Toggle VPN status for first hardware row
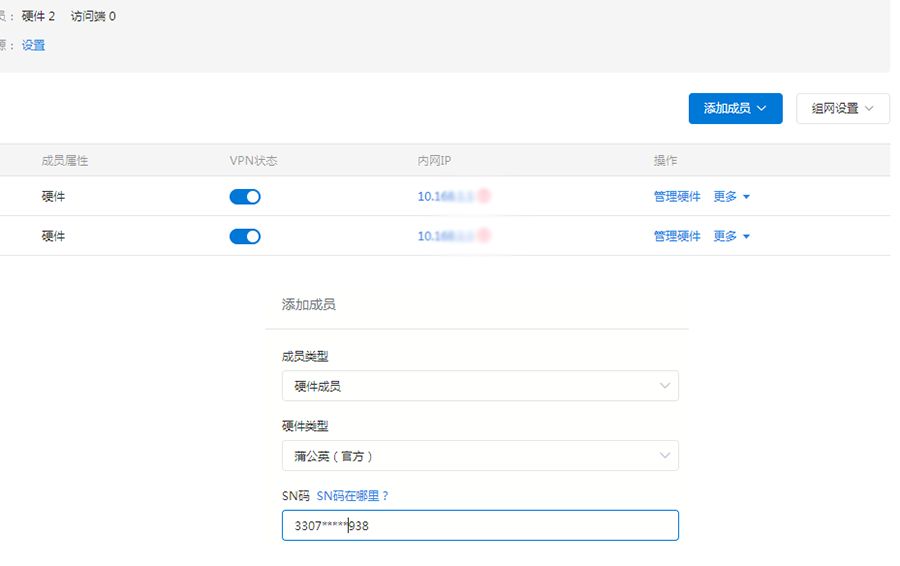 245,197
